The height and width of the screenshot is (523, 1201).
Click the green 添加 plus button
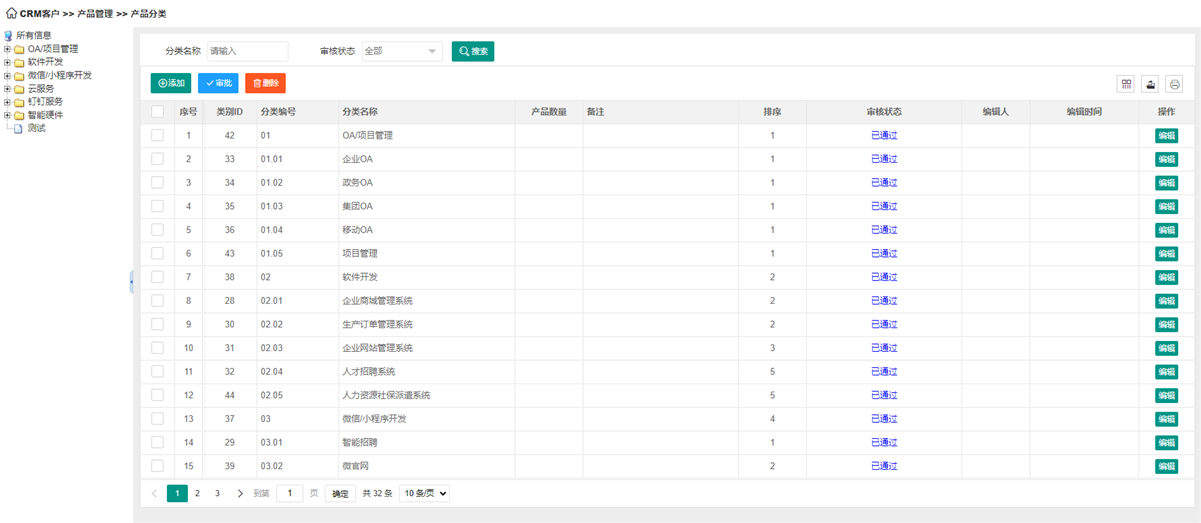pos(171,83)
